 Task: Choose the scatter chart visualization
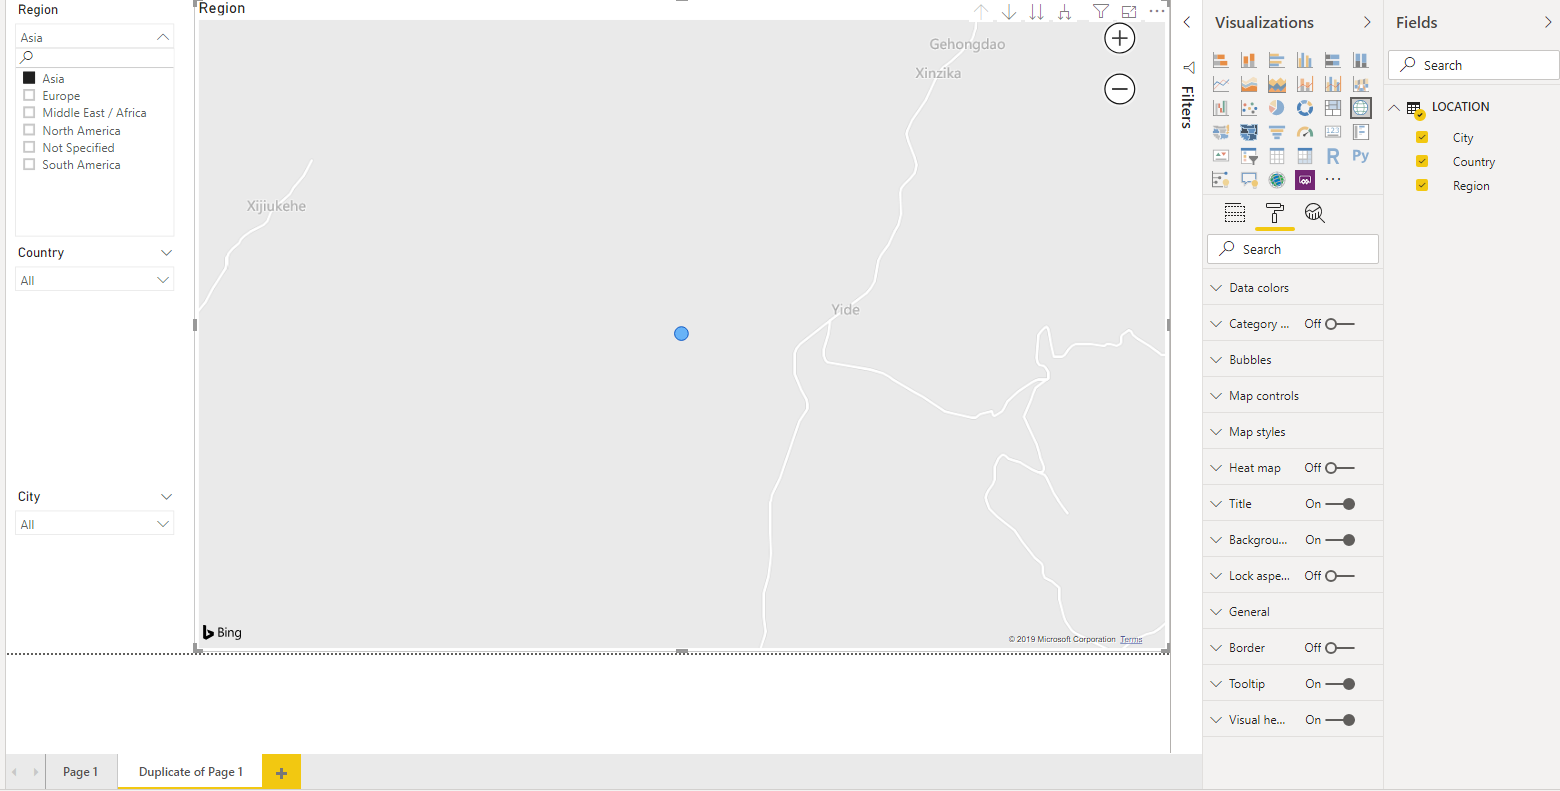click(x=1249, y=108)
